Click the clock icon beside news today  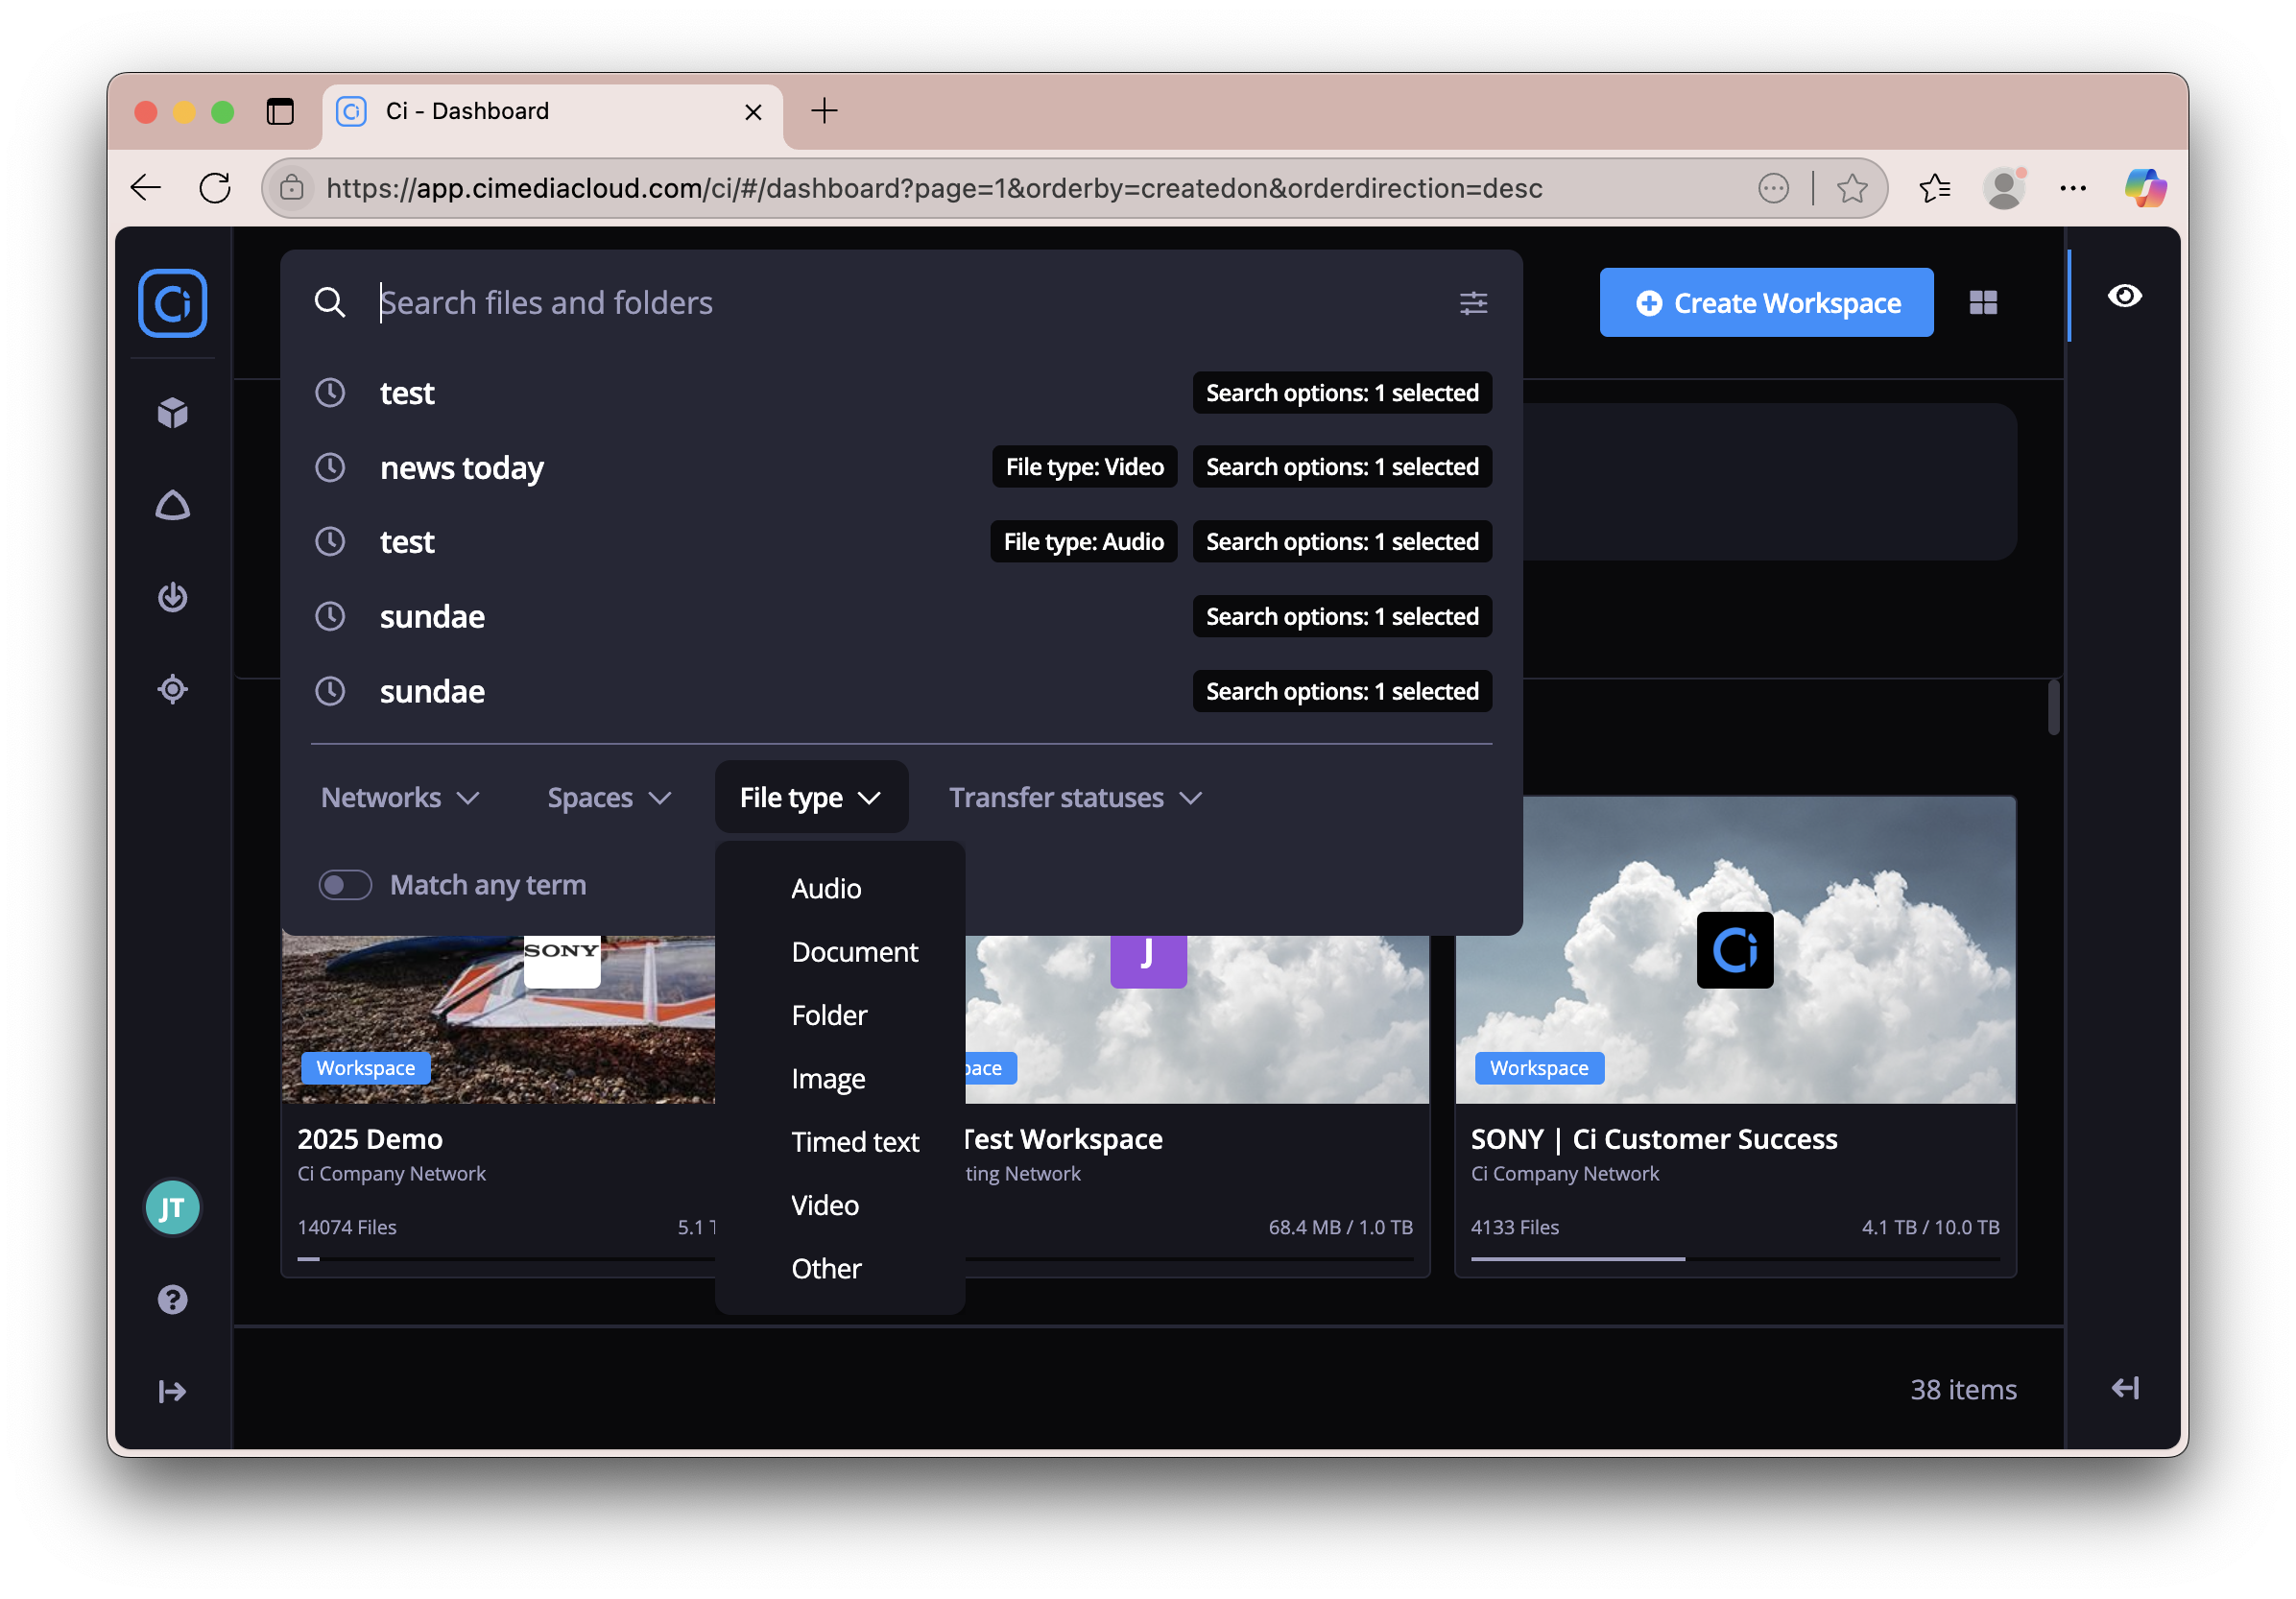pyautogui.click(x=330, y=467)
